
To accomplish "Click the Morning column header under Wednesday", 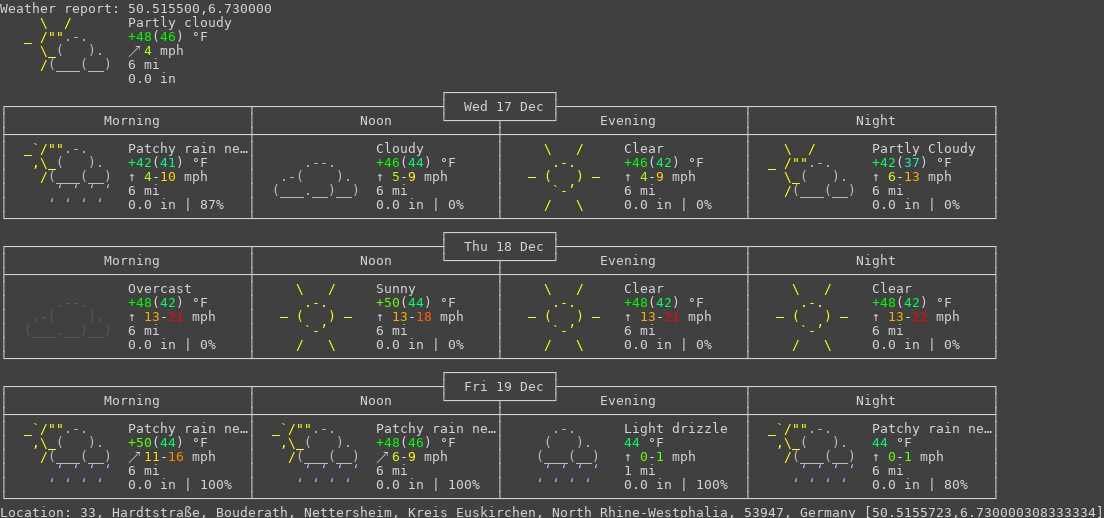I will click(131, 121).
